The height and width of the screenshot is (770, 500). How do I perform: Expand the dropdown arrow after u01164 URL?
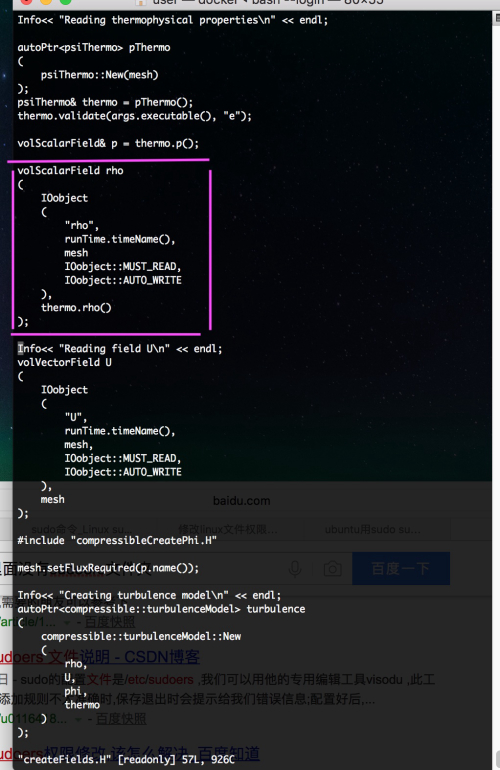[79, 719]
